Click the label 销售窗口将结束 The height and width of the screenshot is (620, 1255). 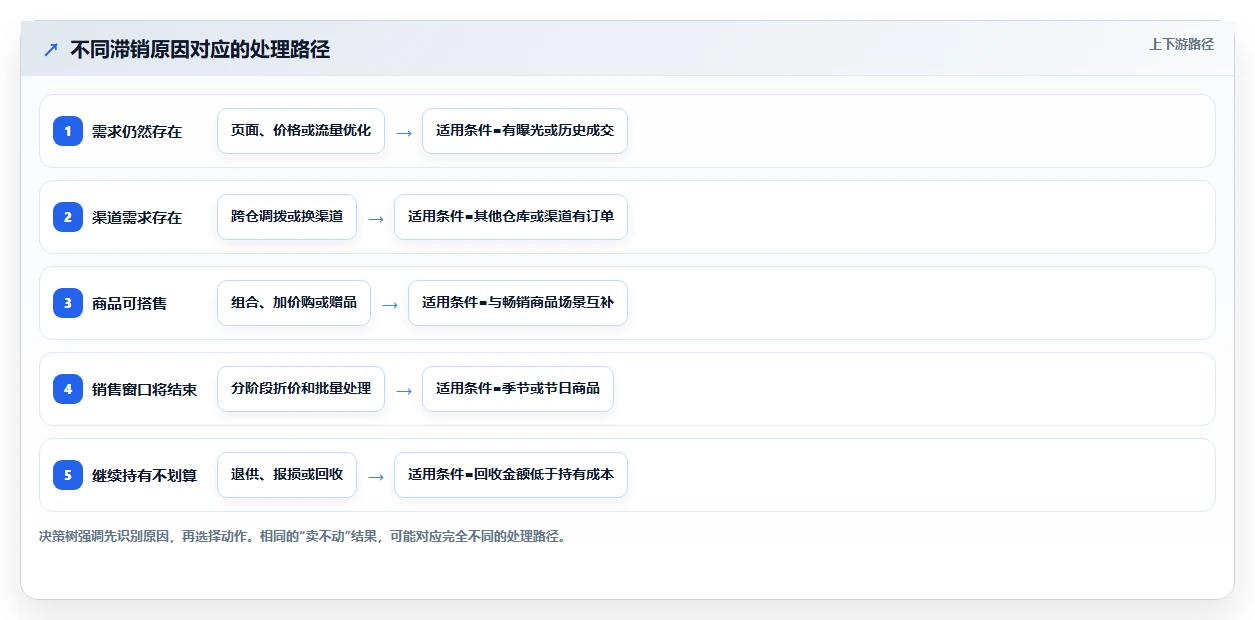point(144,389)
